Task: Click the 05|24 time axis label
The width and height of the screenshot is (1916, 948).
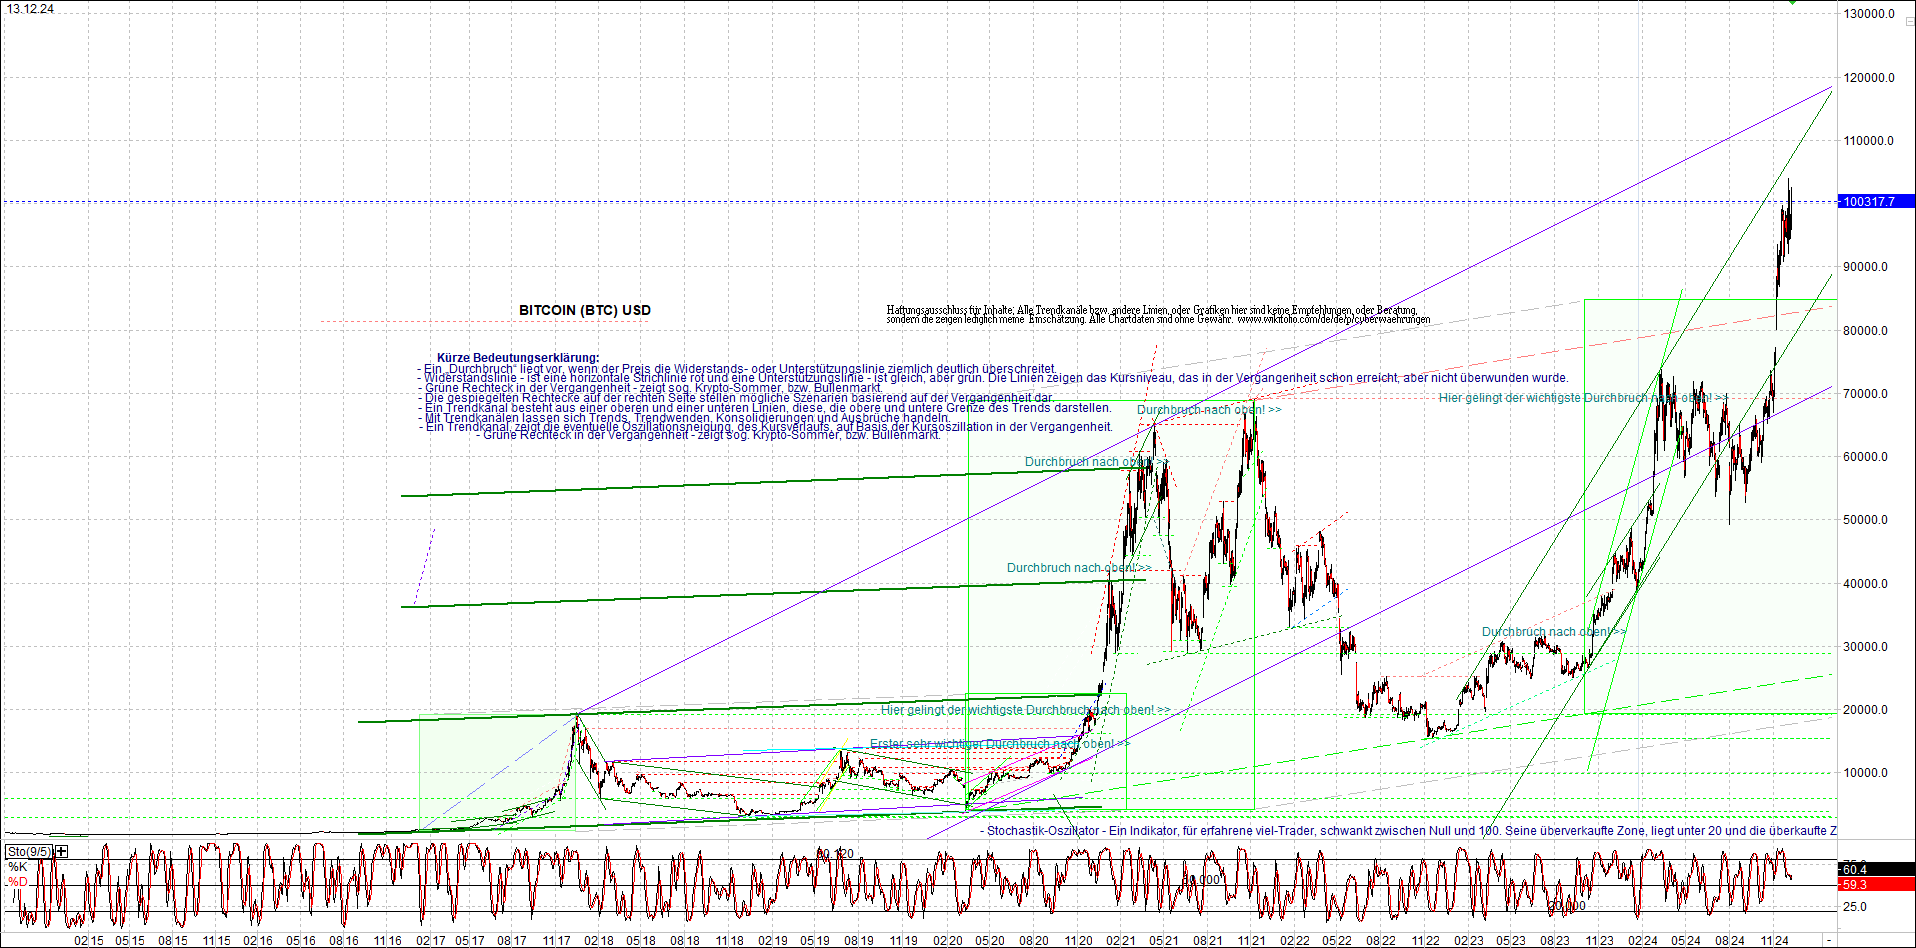Action: point(1686,941)
